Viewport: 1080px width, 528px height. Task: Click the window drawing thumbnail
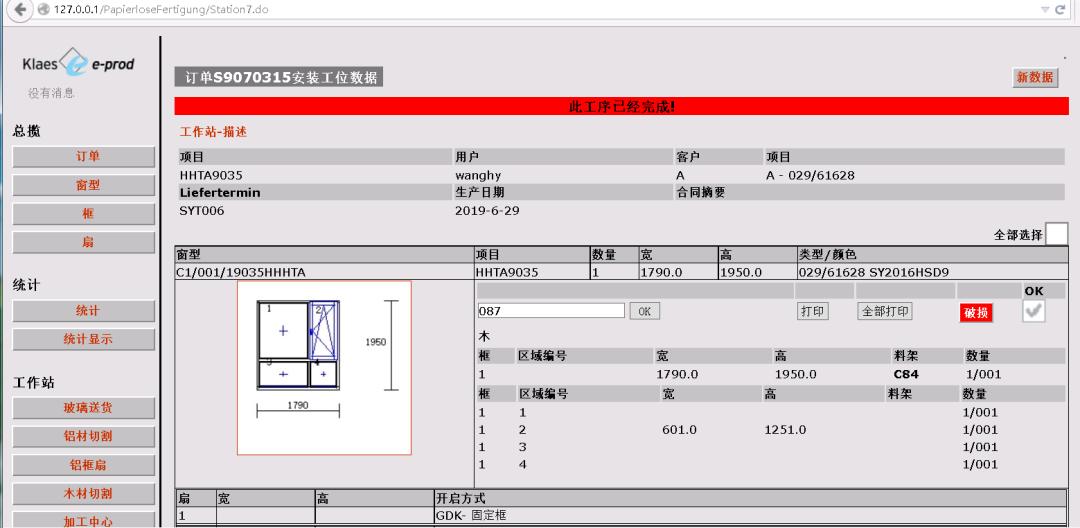(324, 368)
